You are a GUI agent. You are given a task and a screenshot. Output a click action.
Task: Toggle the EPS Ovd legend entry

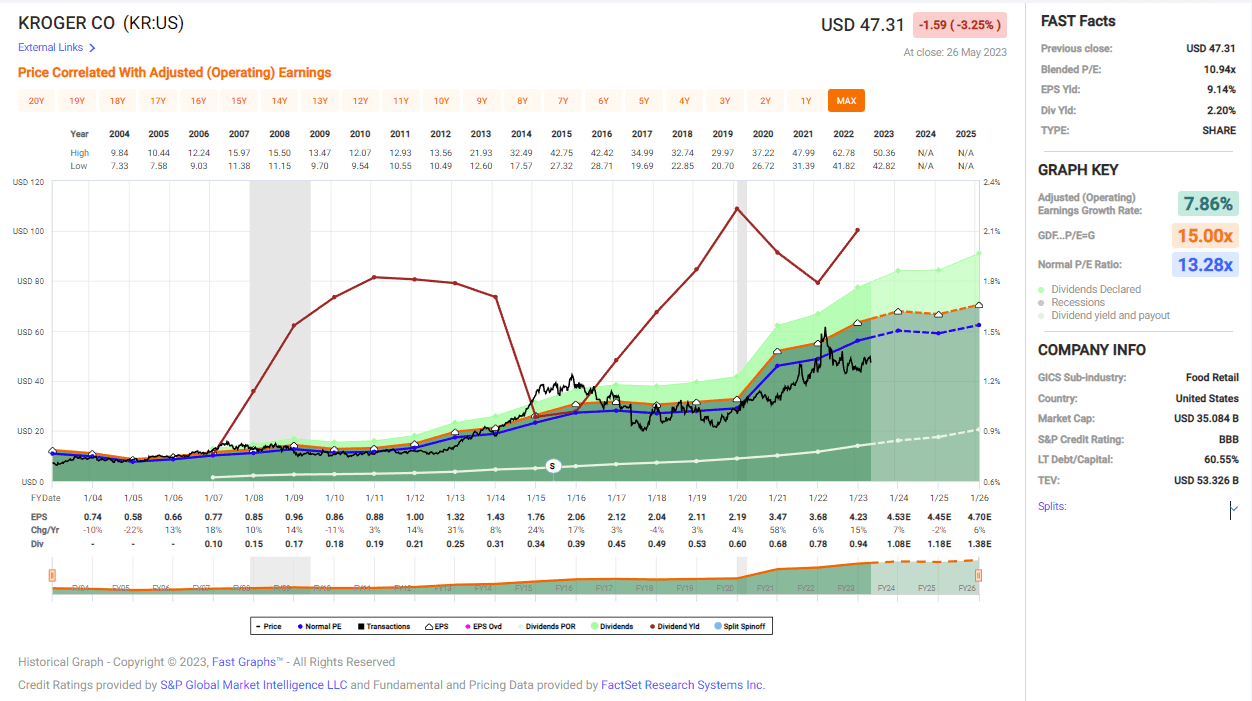click(483, 626)
